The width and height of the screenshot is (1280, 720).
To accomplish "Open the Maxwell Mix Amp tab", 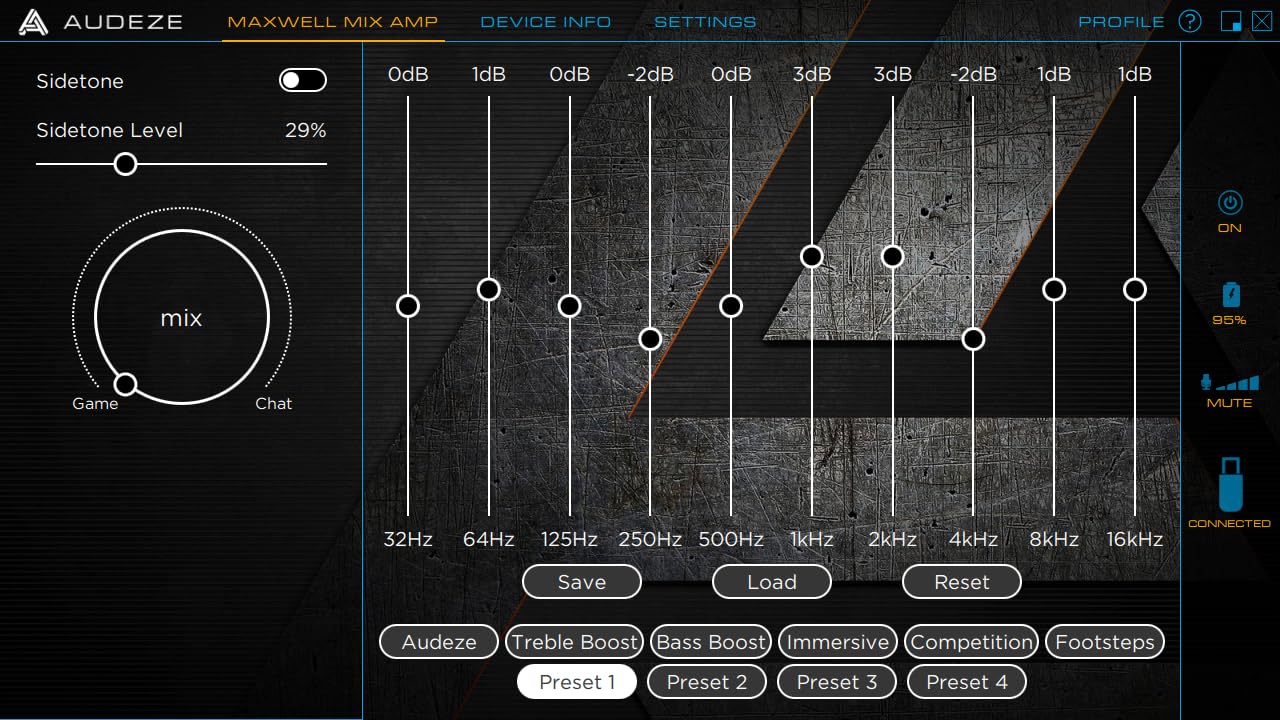I will (x=334, y=22).
